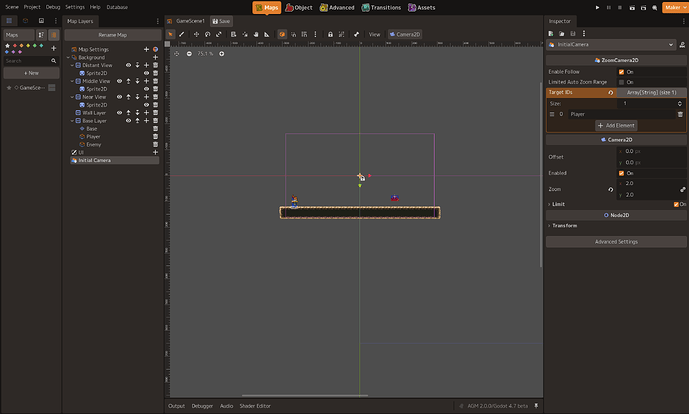The height and width of the screenshot is (414, 689).
Task: Switch to the Object workspace tab
Action: click(x=299, y=7)
